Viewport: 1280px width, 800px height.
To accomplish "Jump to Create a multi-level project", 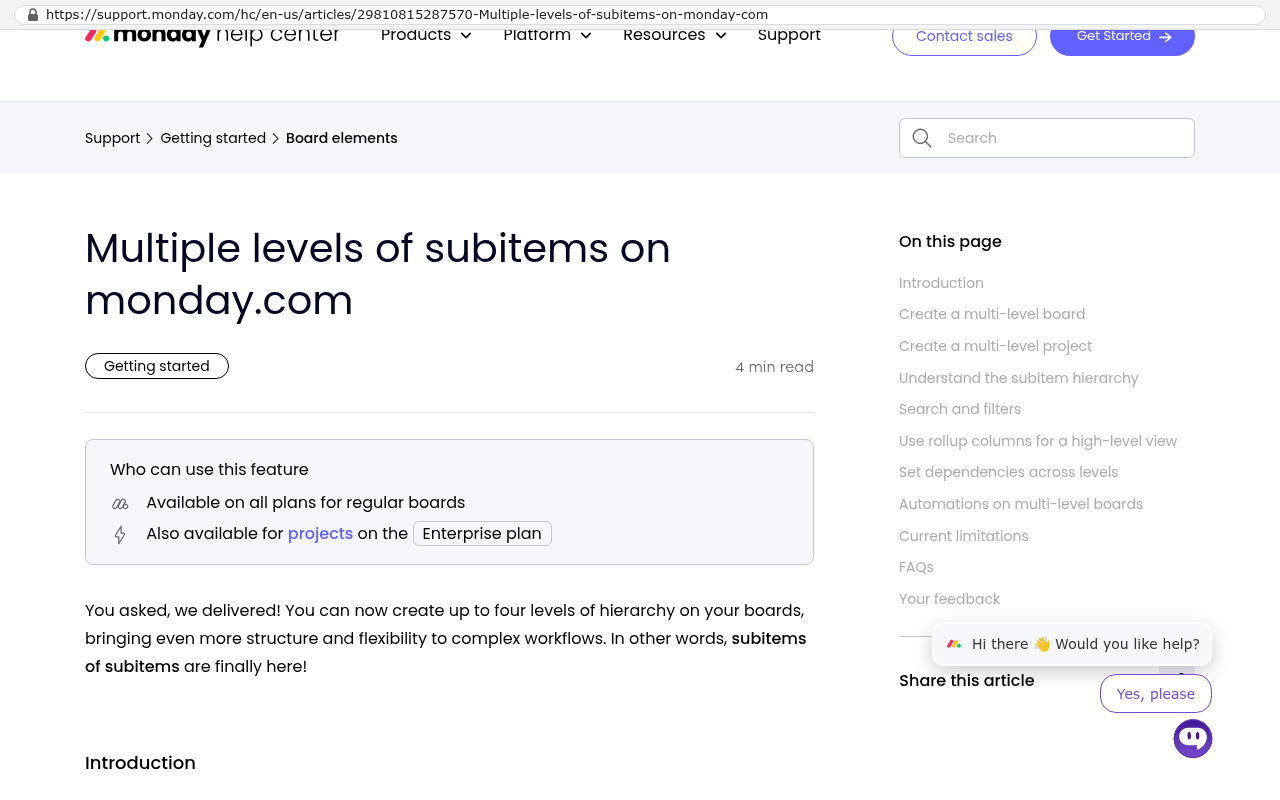I will click(995, 346).
